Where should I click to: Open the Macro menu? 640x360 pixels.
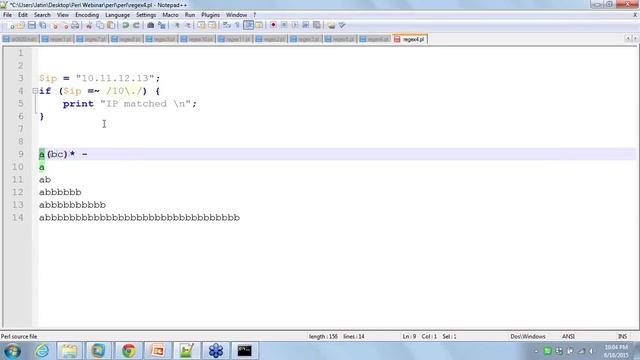click(170, 15)
